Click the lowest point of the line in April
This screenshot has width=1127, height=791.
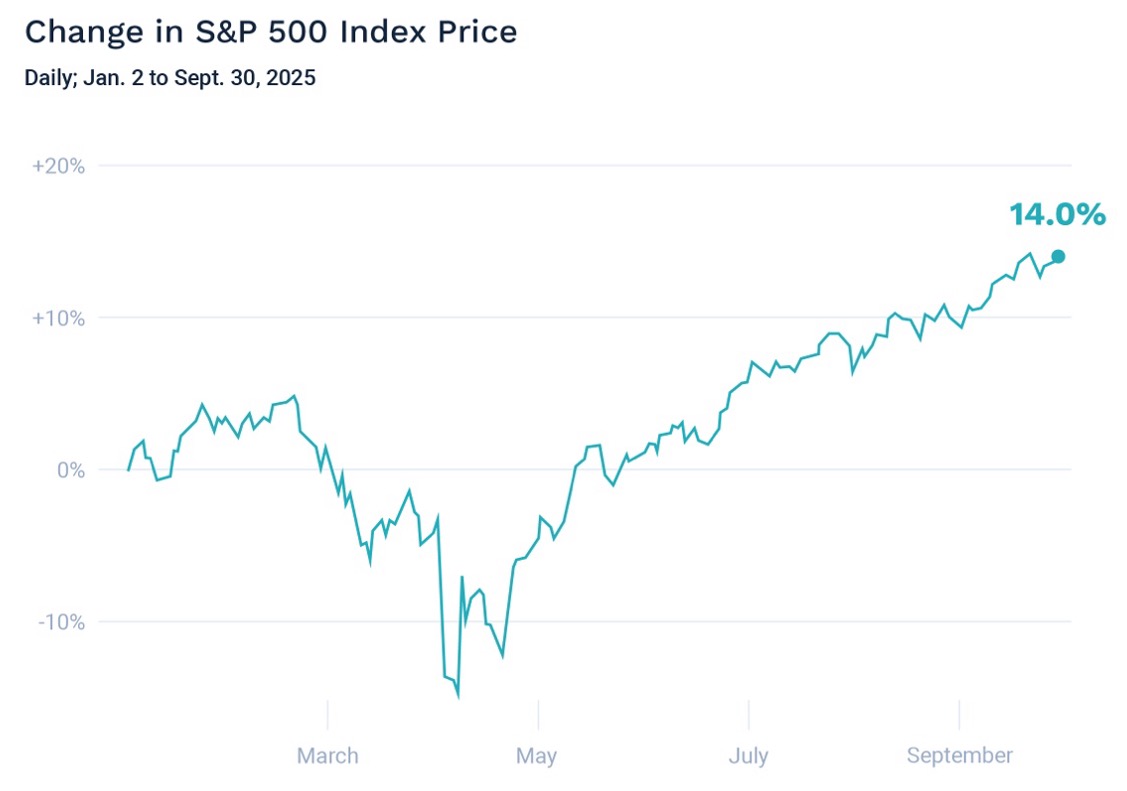tap(458, 695)
